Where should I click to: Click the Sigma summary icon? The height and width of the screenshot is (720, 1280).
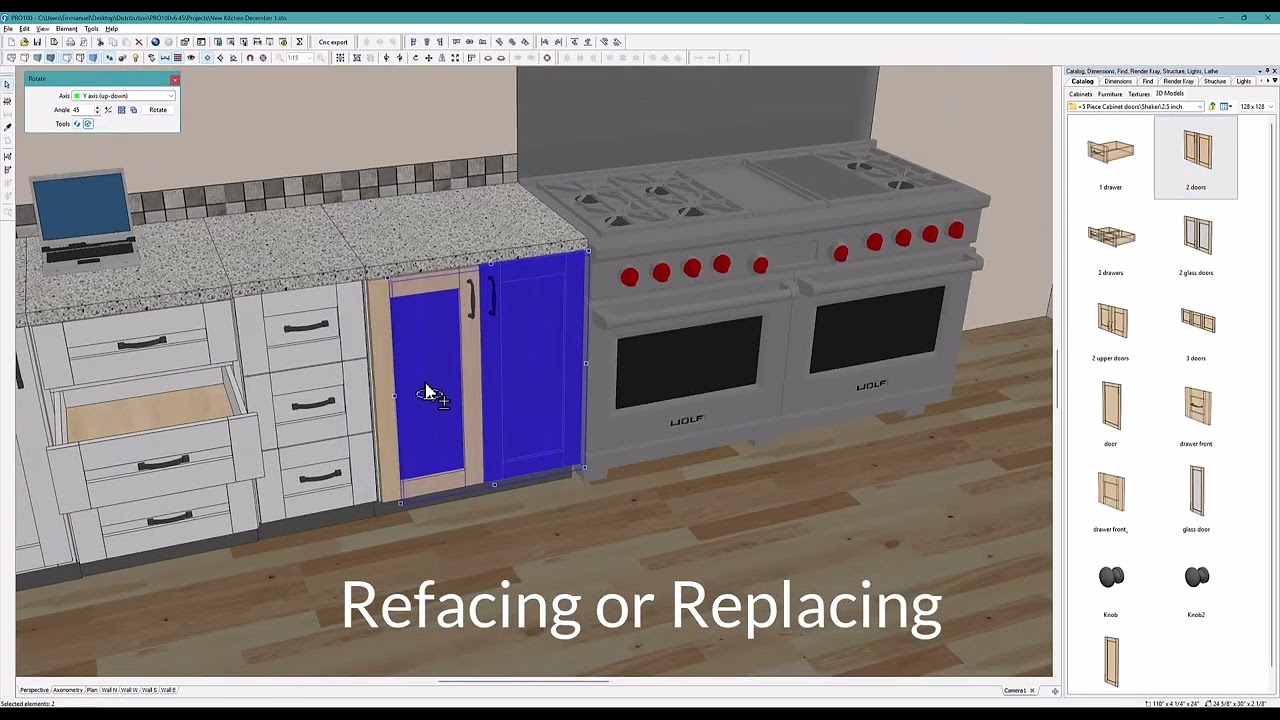pyautogui.click(x=299, y=42)
